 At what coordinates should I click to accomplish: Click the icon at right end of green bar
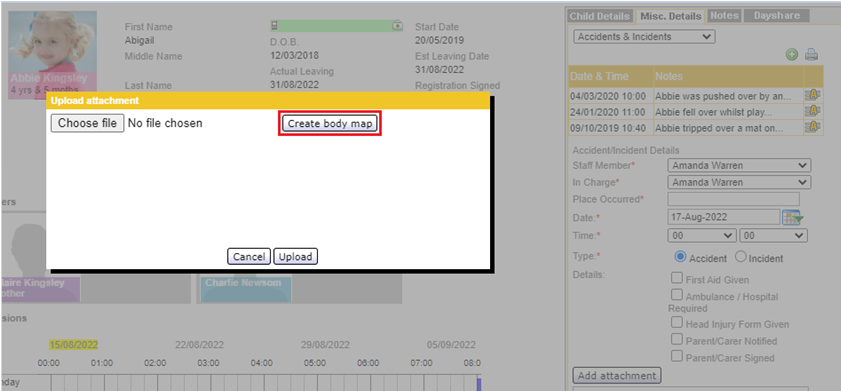[397, 26]
